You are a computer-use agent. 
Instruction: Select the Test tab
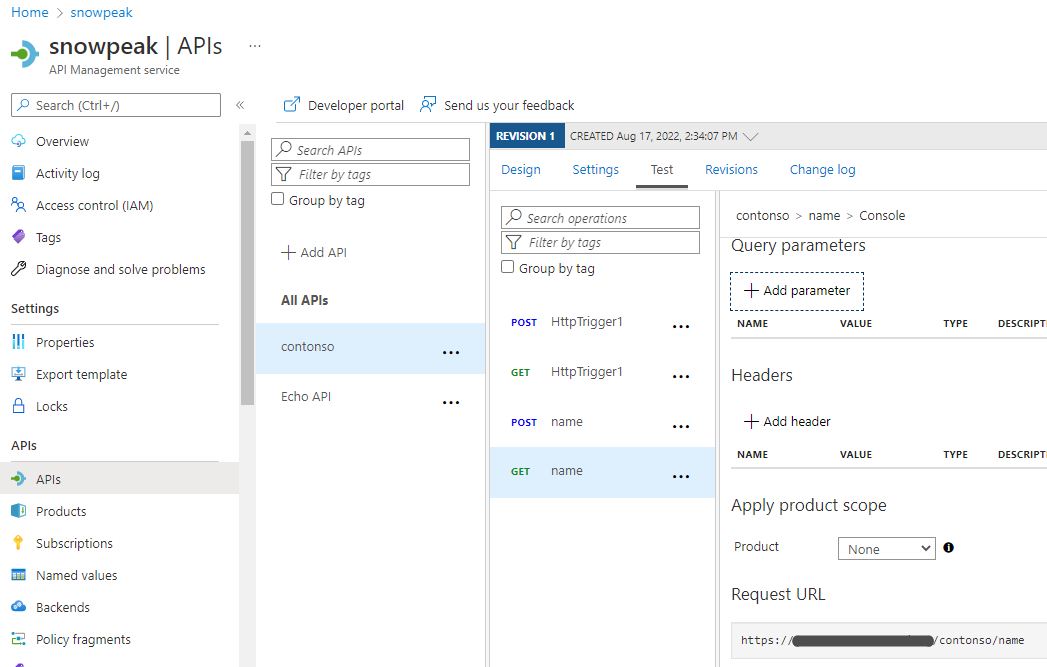tap(662, 170)
